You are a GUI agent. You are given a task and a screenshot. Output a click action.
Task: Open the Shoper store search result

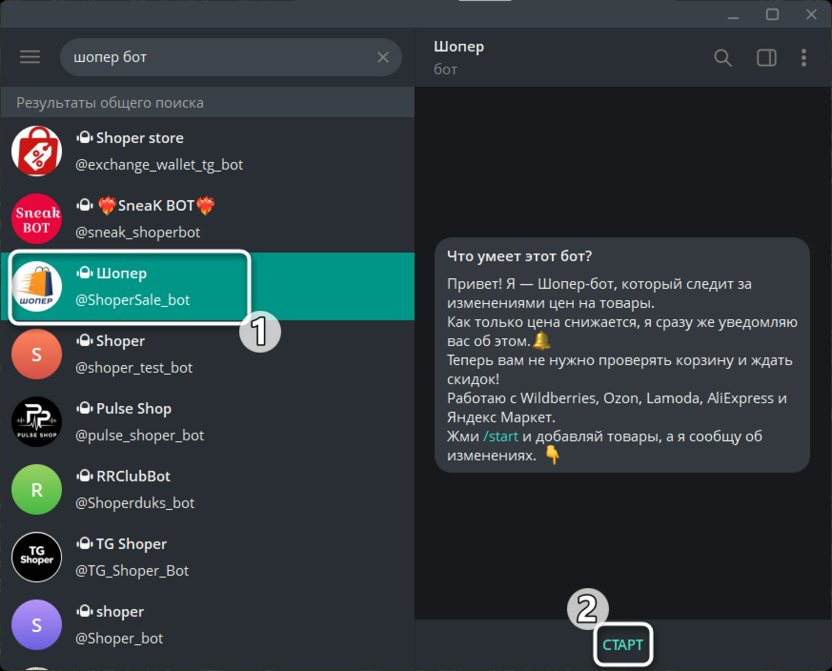tap(207, 151)
